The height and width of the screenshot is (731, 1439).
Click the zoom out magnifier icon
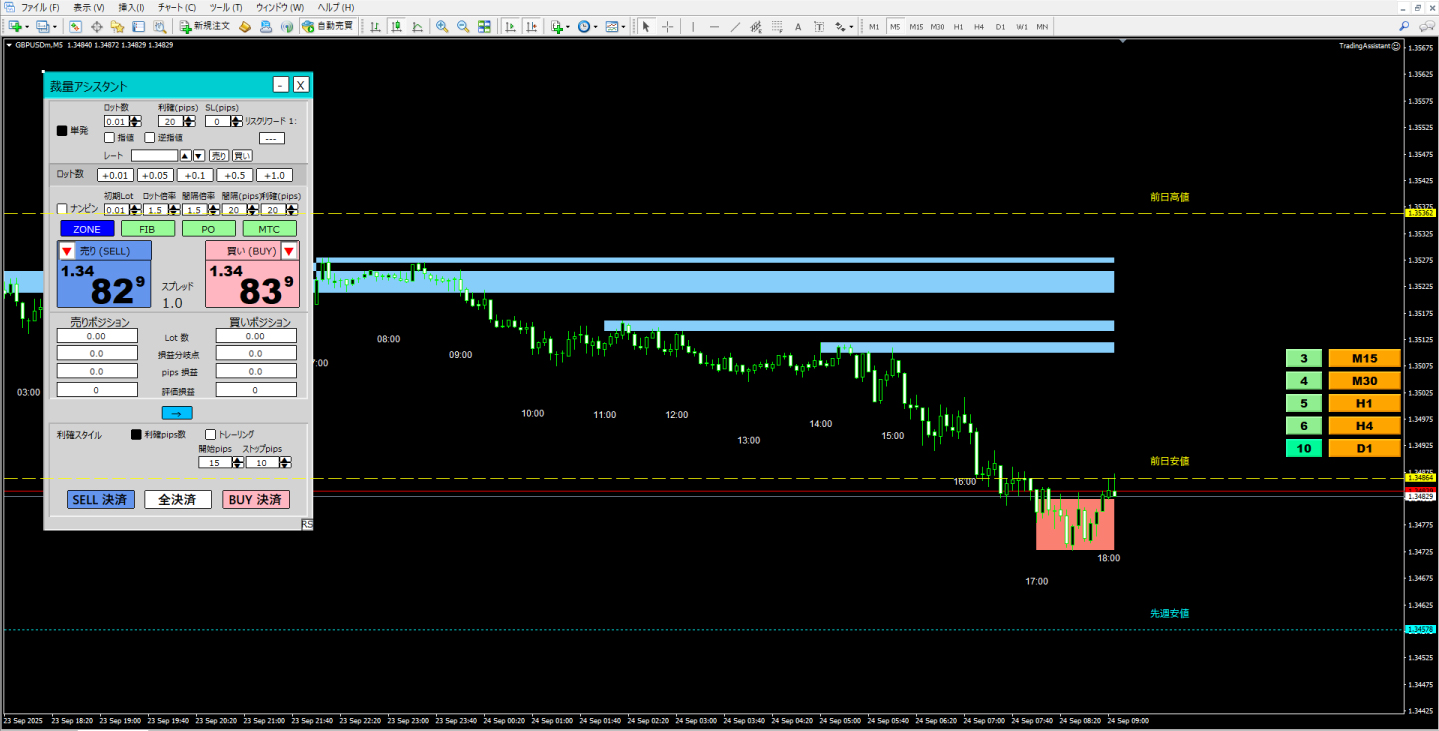462,26
